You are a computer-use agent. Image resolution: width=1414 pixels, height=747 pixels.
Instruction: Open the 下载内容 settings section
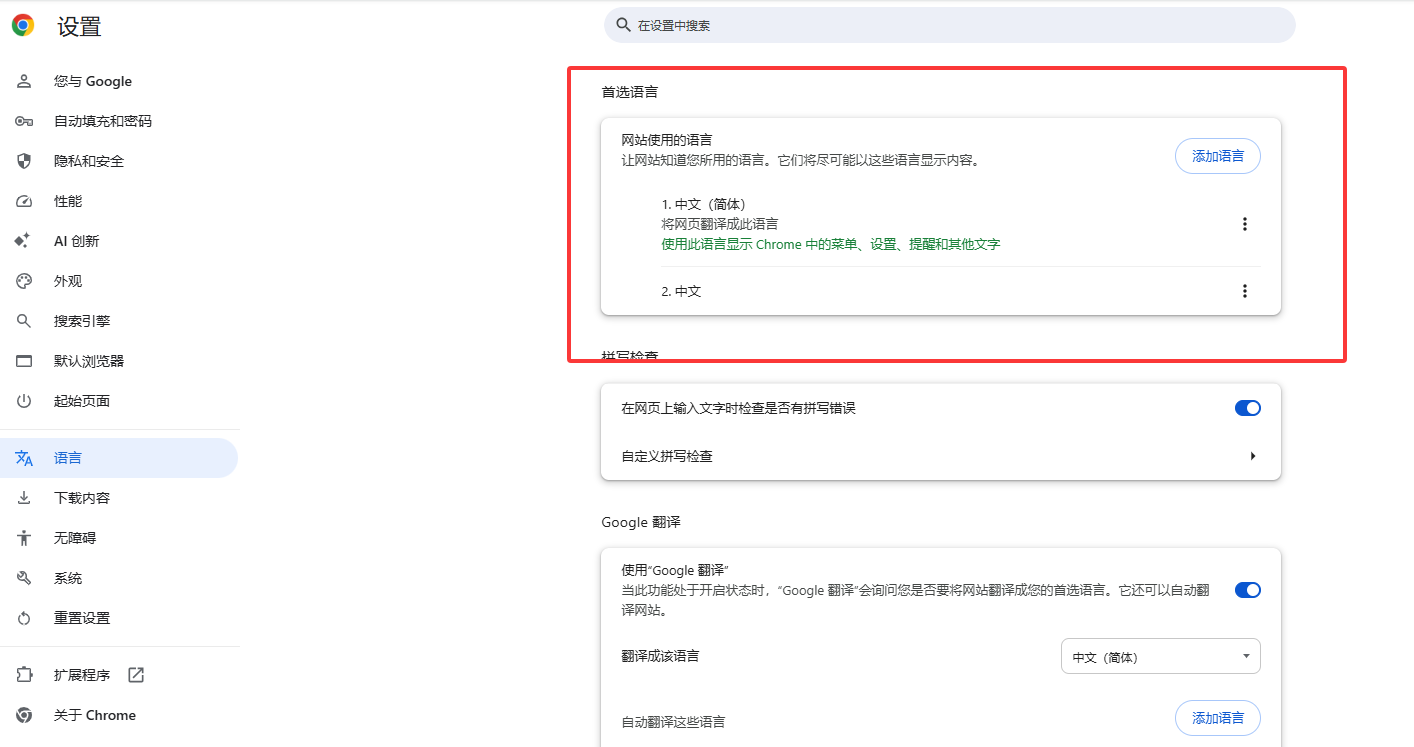[x=82, y=498]
